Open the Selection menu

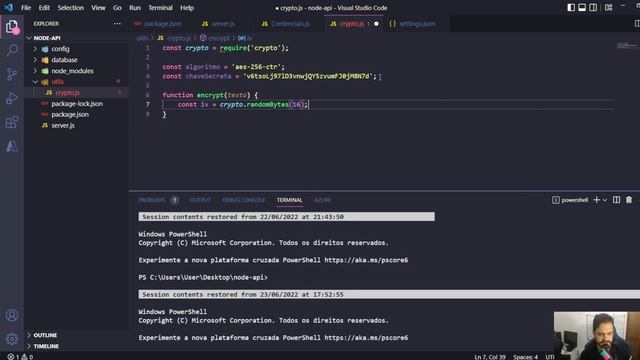(71, 8)
